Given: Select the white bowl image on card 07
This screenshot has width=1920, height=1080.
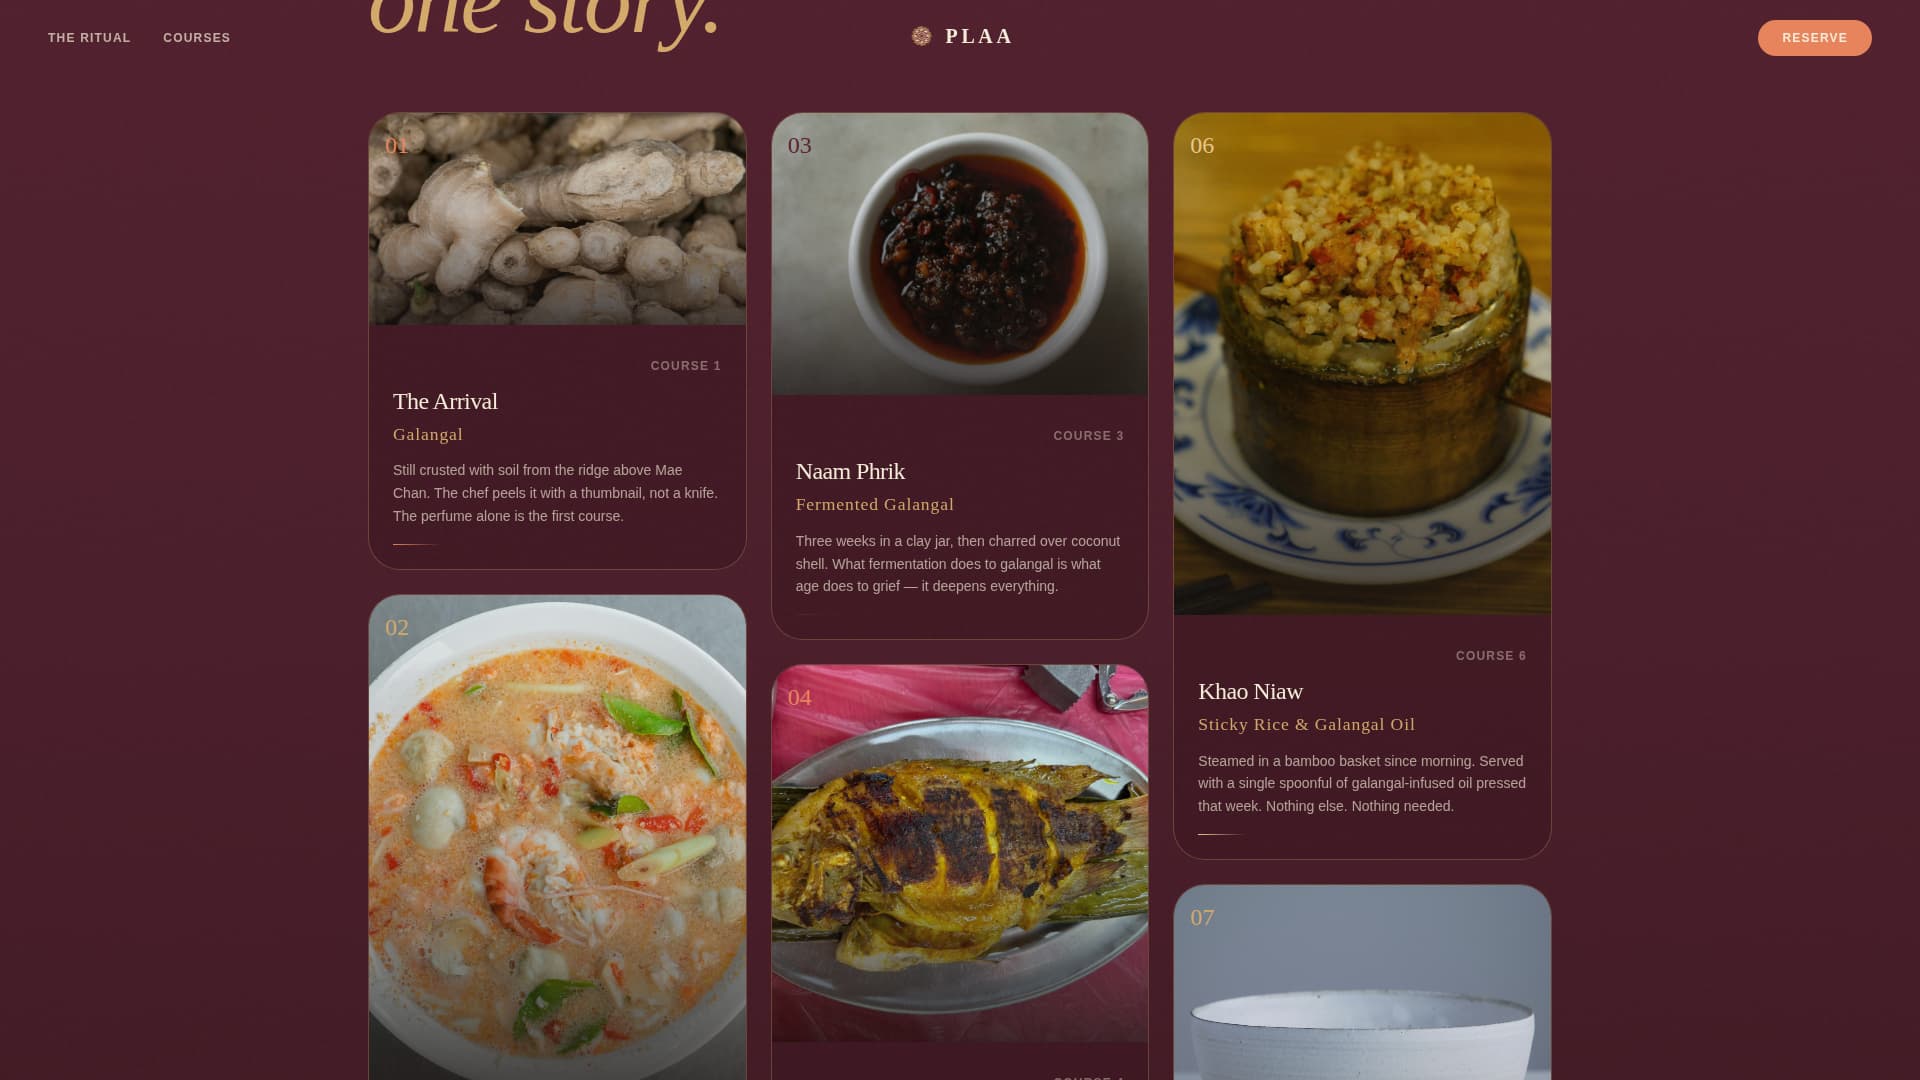Looking at the screenshot, I should [x=1362, y=983].
